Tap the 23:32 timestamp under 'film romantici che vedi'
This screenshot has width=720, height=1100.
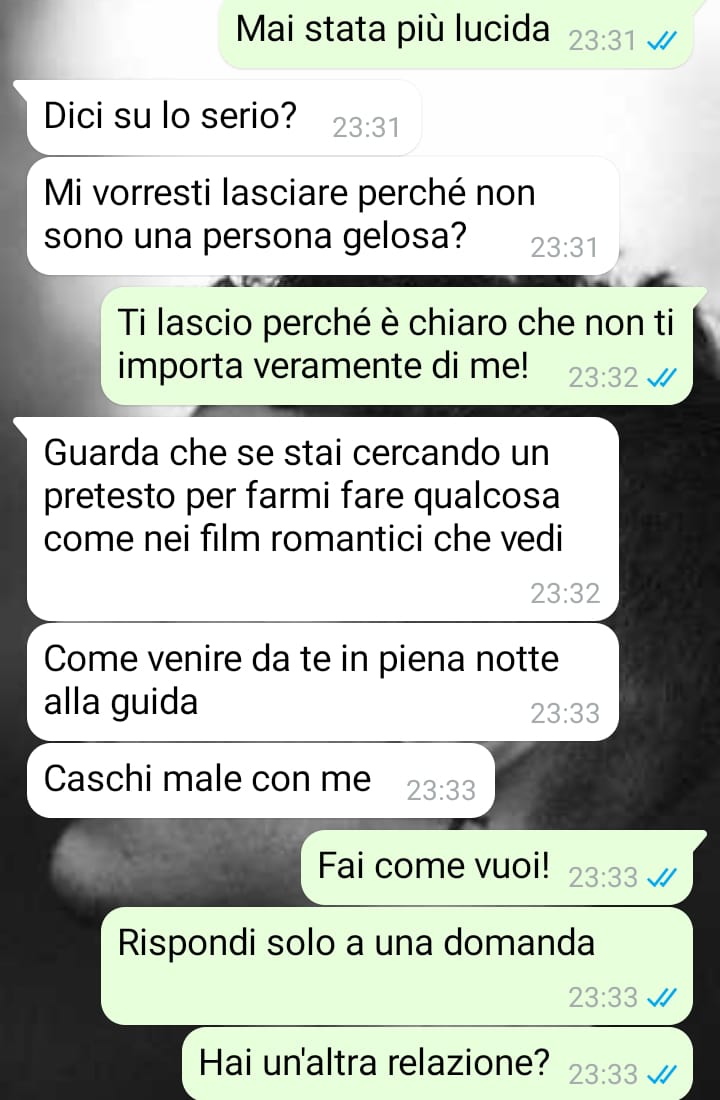[x=565, y=594]
